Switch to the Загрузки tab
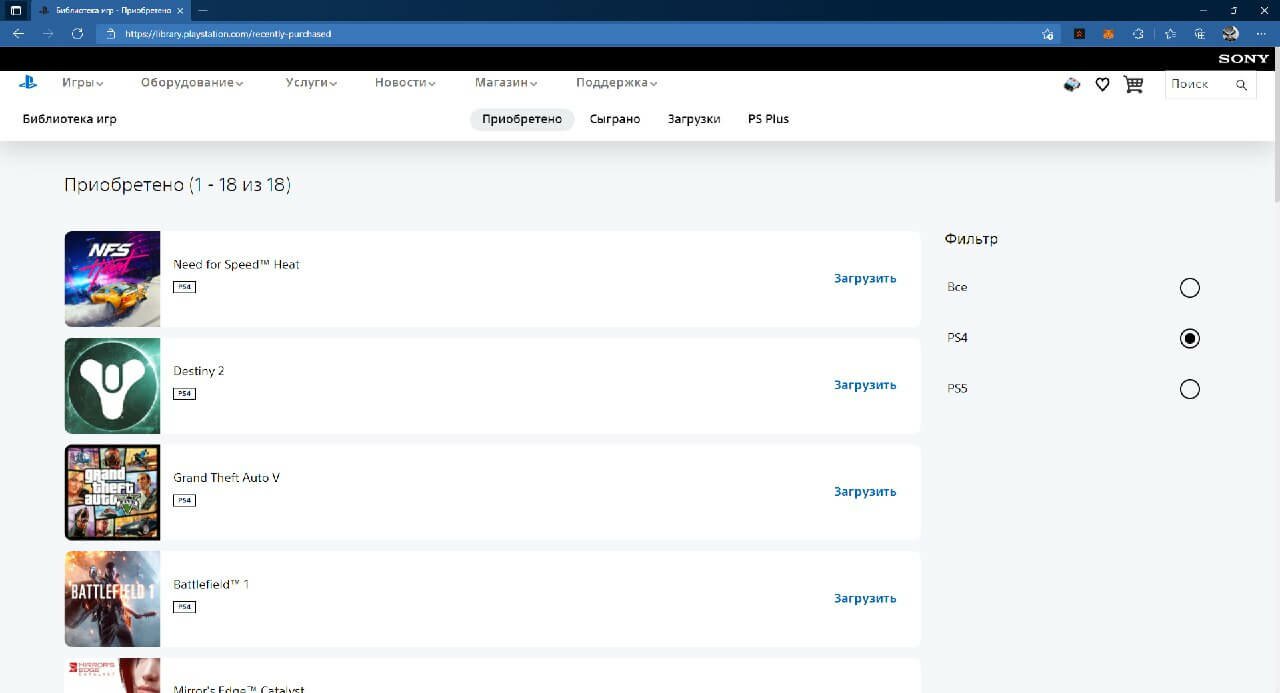 tap(694, 119)
